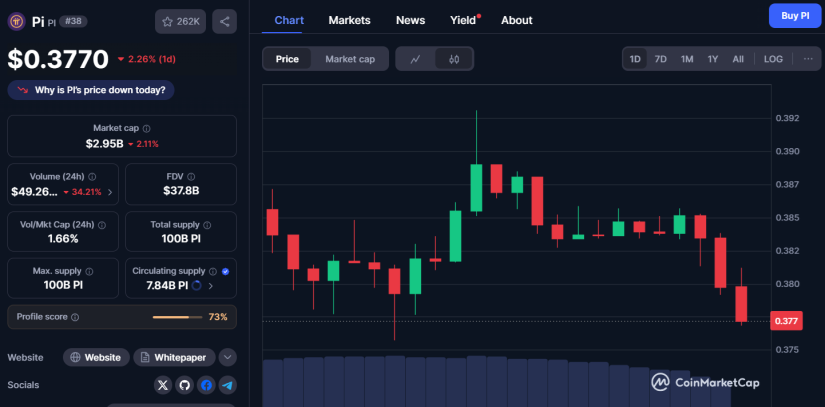This screenshot has width=825, height=407.
Task: Open the Whitepaper link button
Action: [174, 358]
